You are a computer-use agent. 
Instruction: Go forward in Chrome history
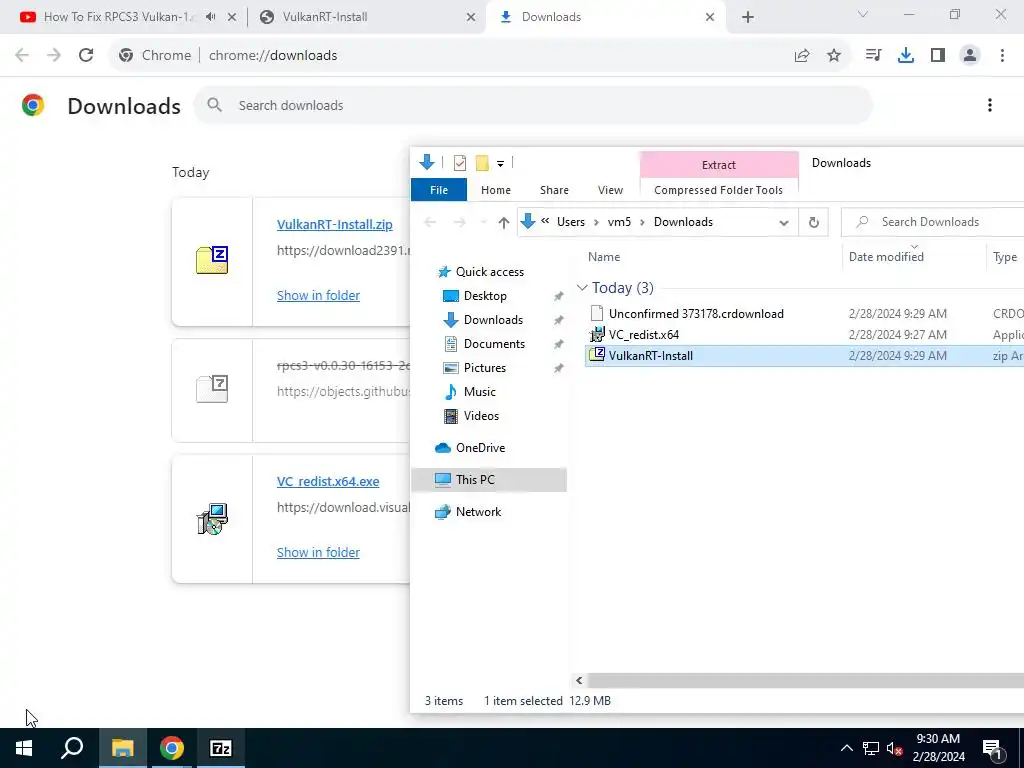click(54, 56)
